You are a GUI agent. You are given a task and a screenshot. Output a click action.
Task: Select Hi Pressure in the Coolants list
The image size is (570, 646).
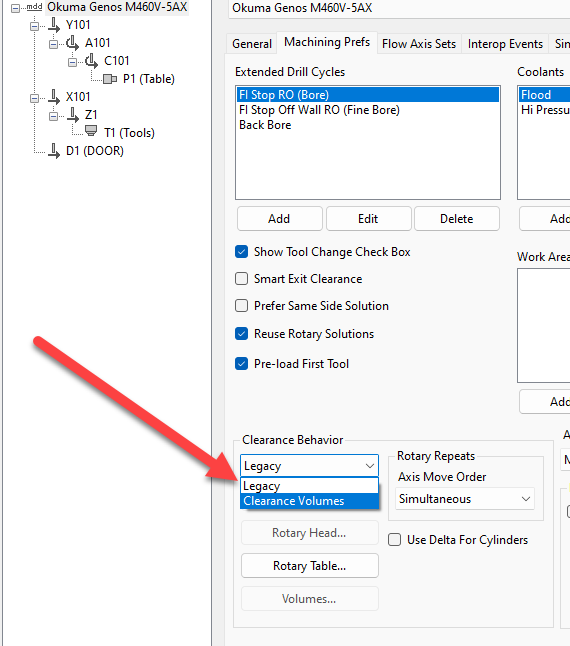(x=544, y=110)
